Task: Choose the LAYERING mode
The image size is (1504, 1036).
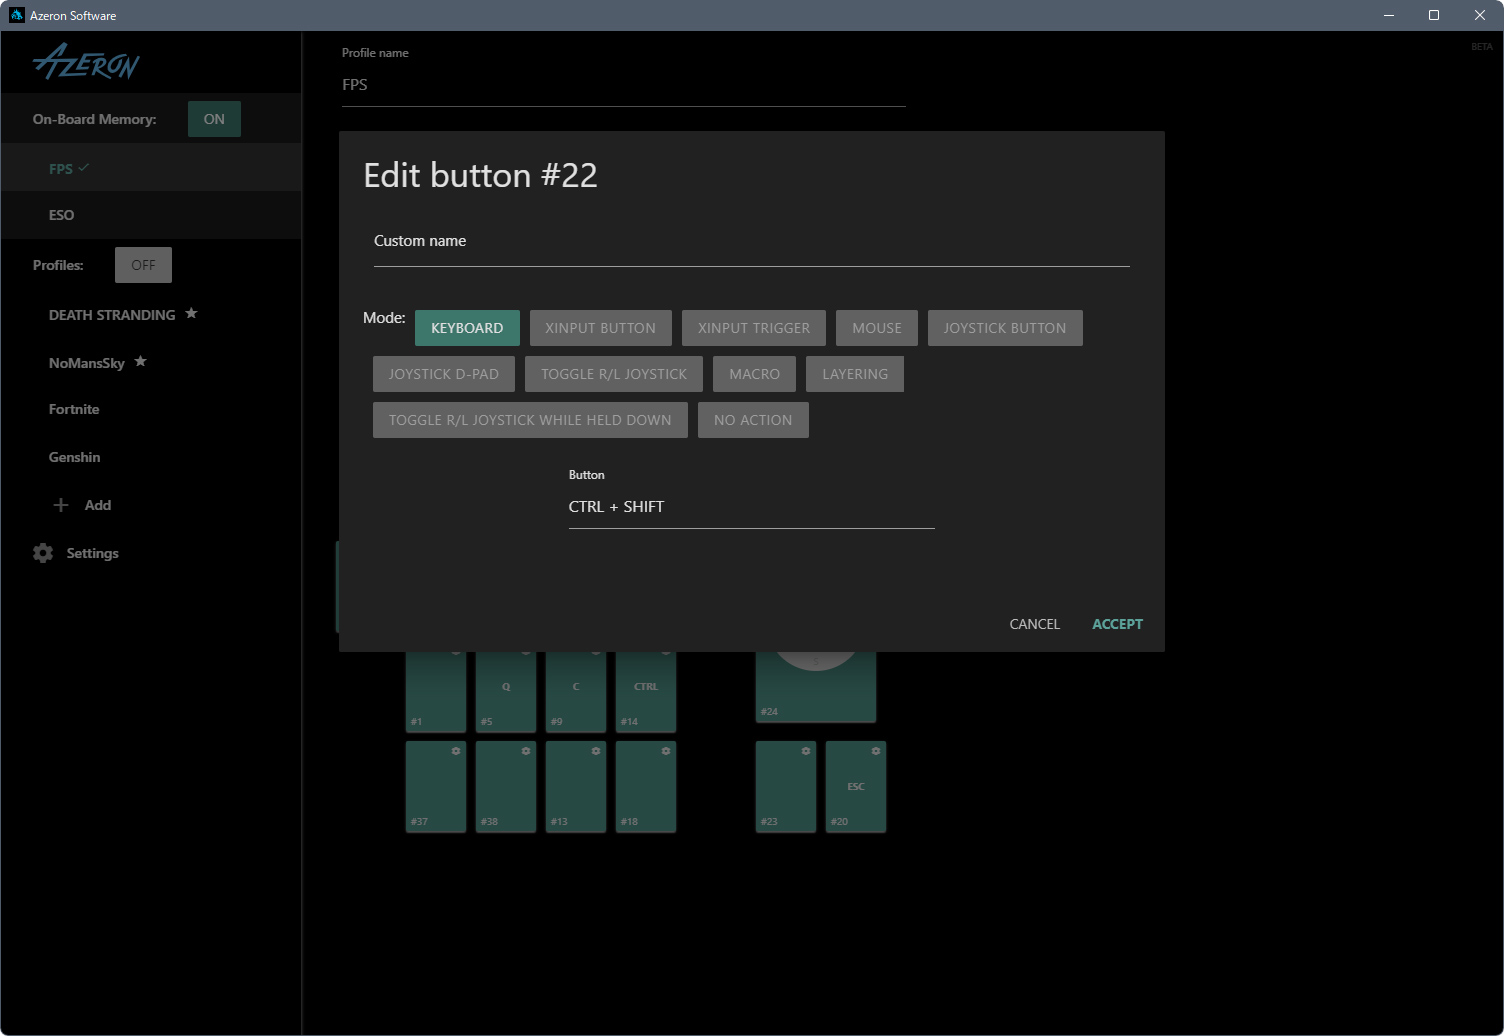Action: click(855, 374)
